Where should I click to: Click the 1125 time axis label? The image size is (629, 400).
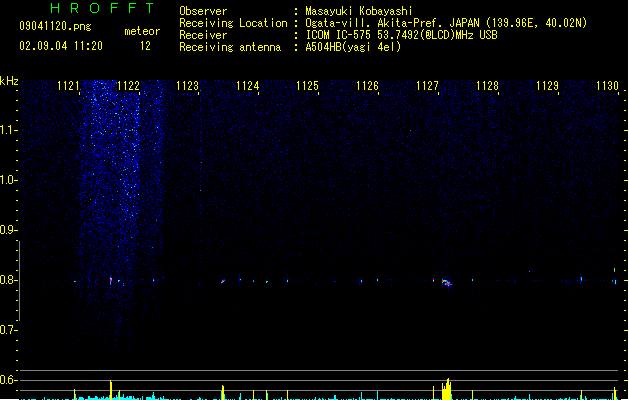307,86
